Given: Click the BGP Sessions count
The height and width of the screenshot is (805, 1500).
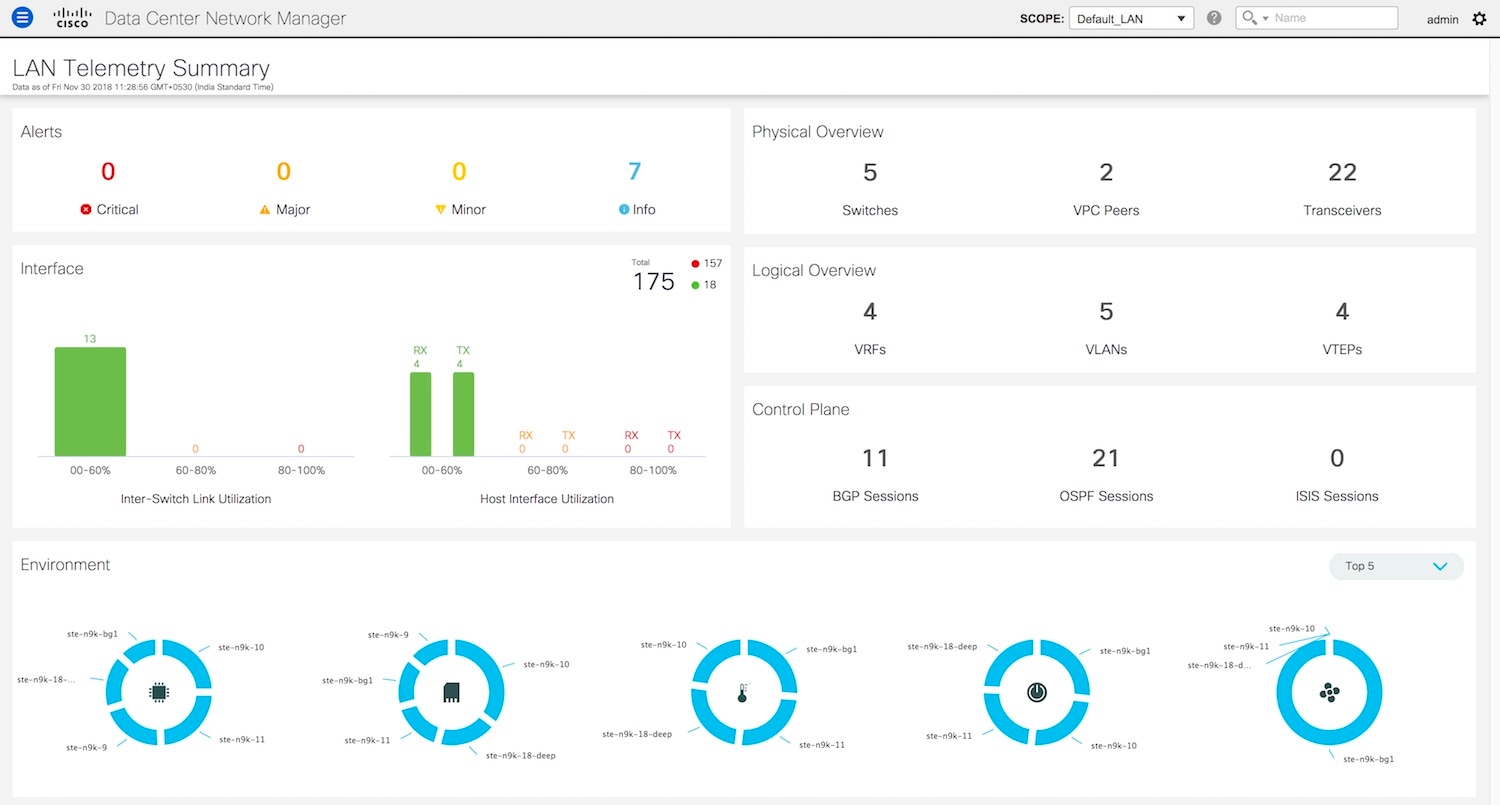Looking at the screenshot, I should [875, 458].
